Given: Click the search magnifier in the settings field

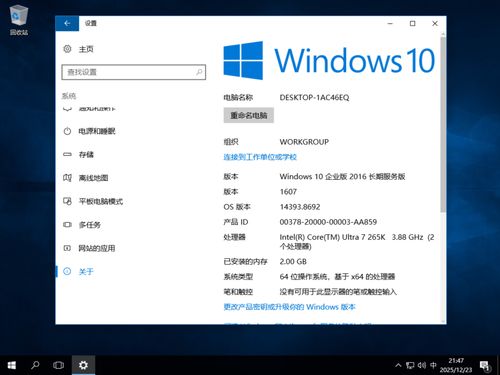Looking at the screenshot, I should click(x=199, y=72).
